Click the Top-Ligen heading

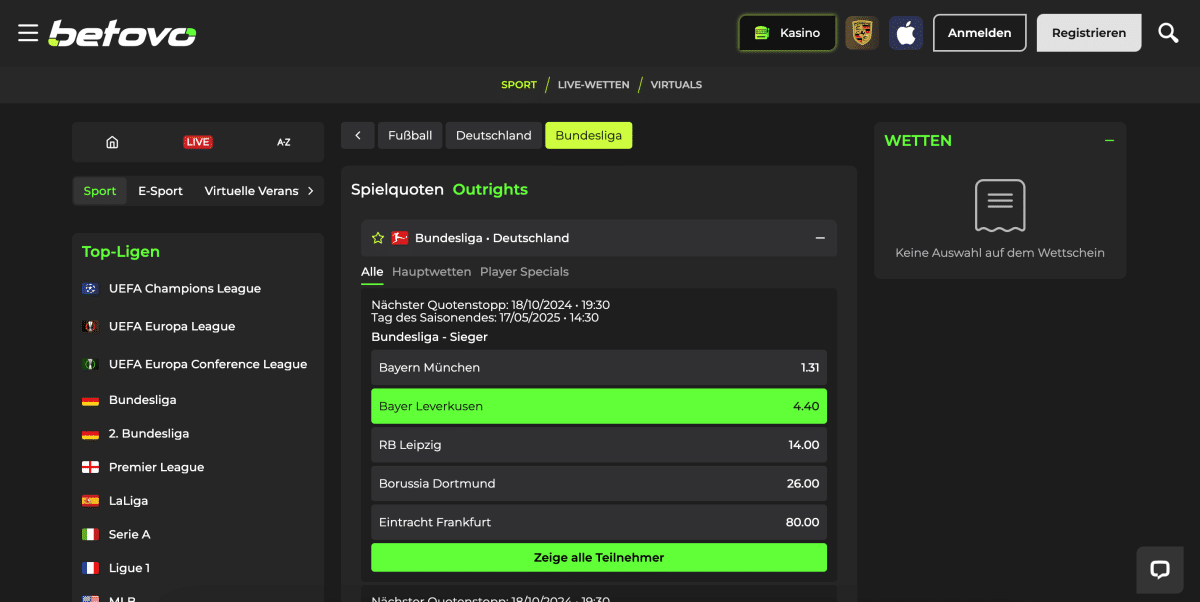click(121, 252)
